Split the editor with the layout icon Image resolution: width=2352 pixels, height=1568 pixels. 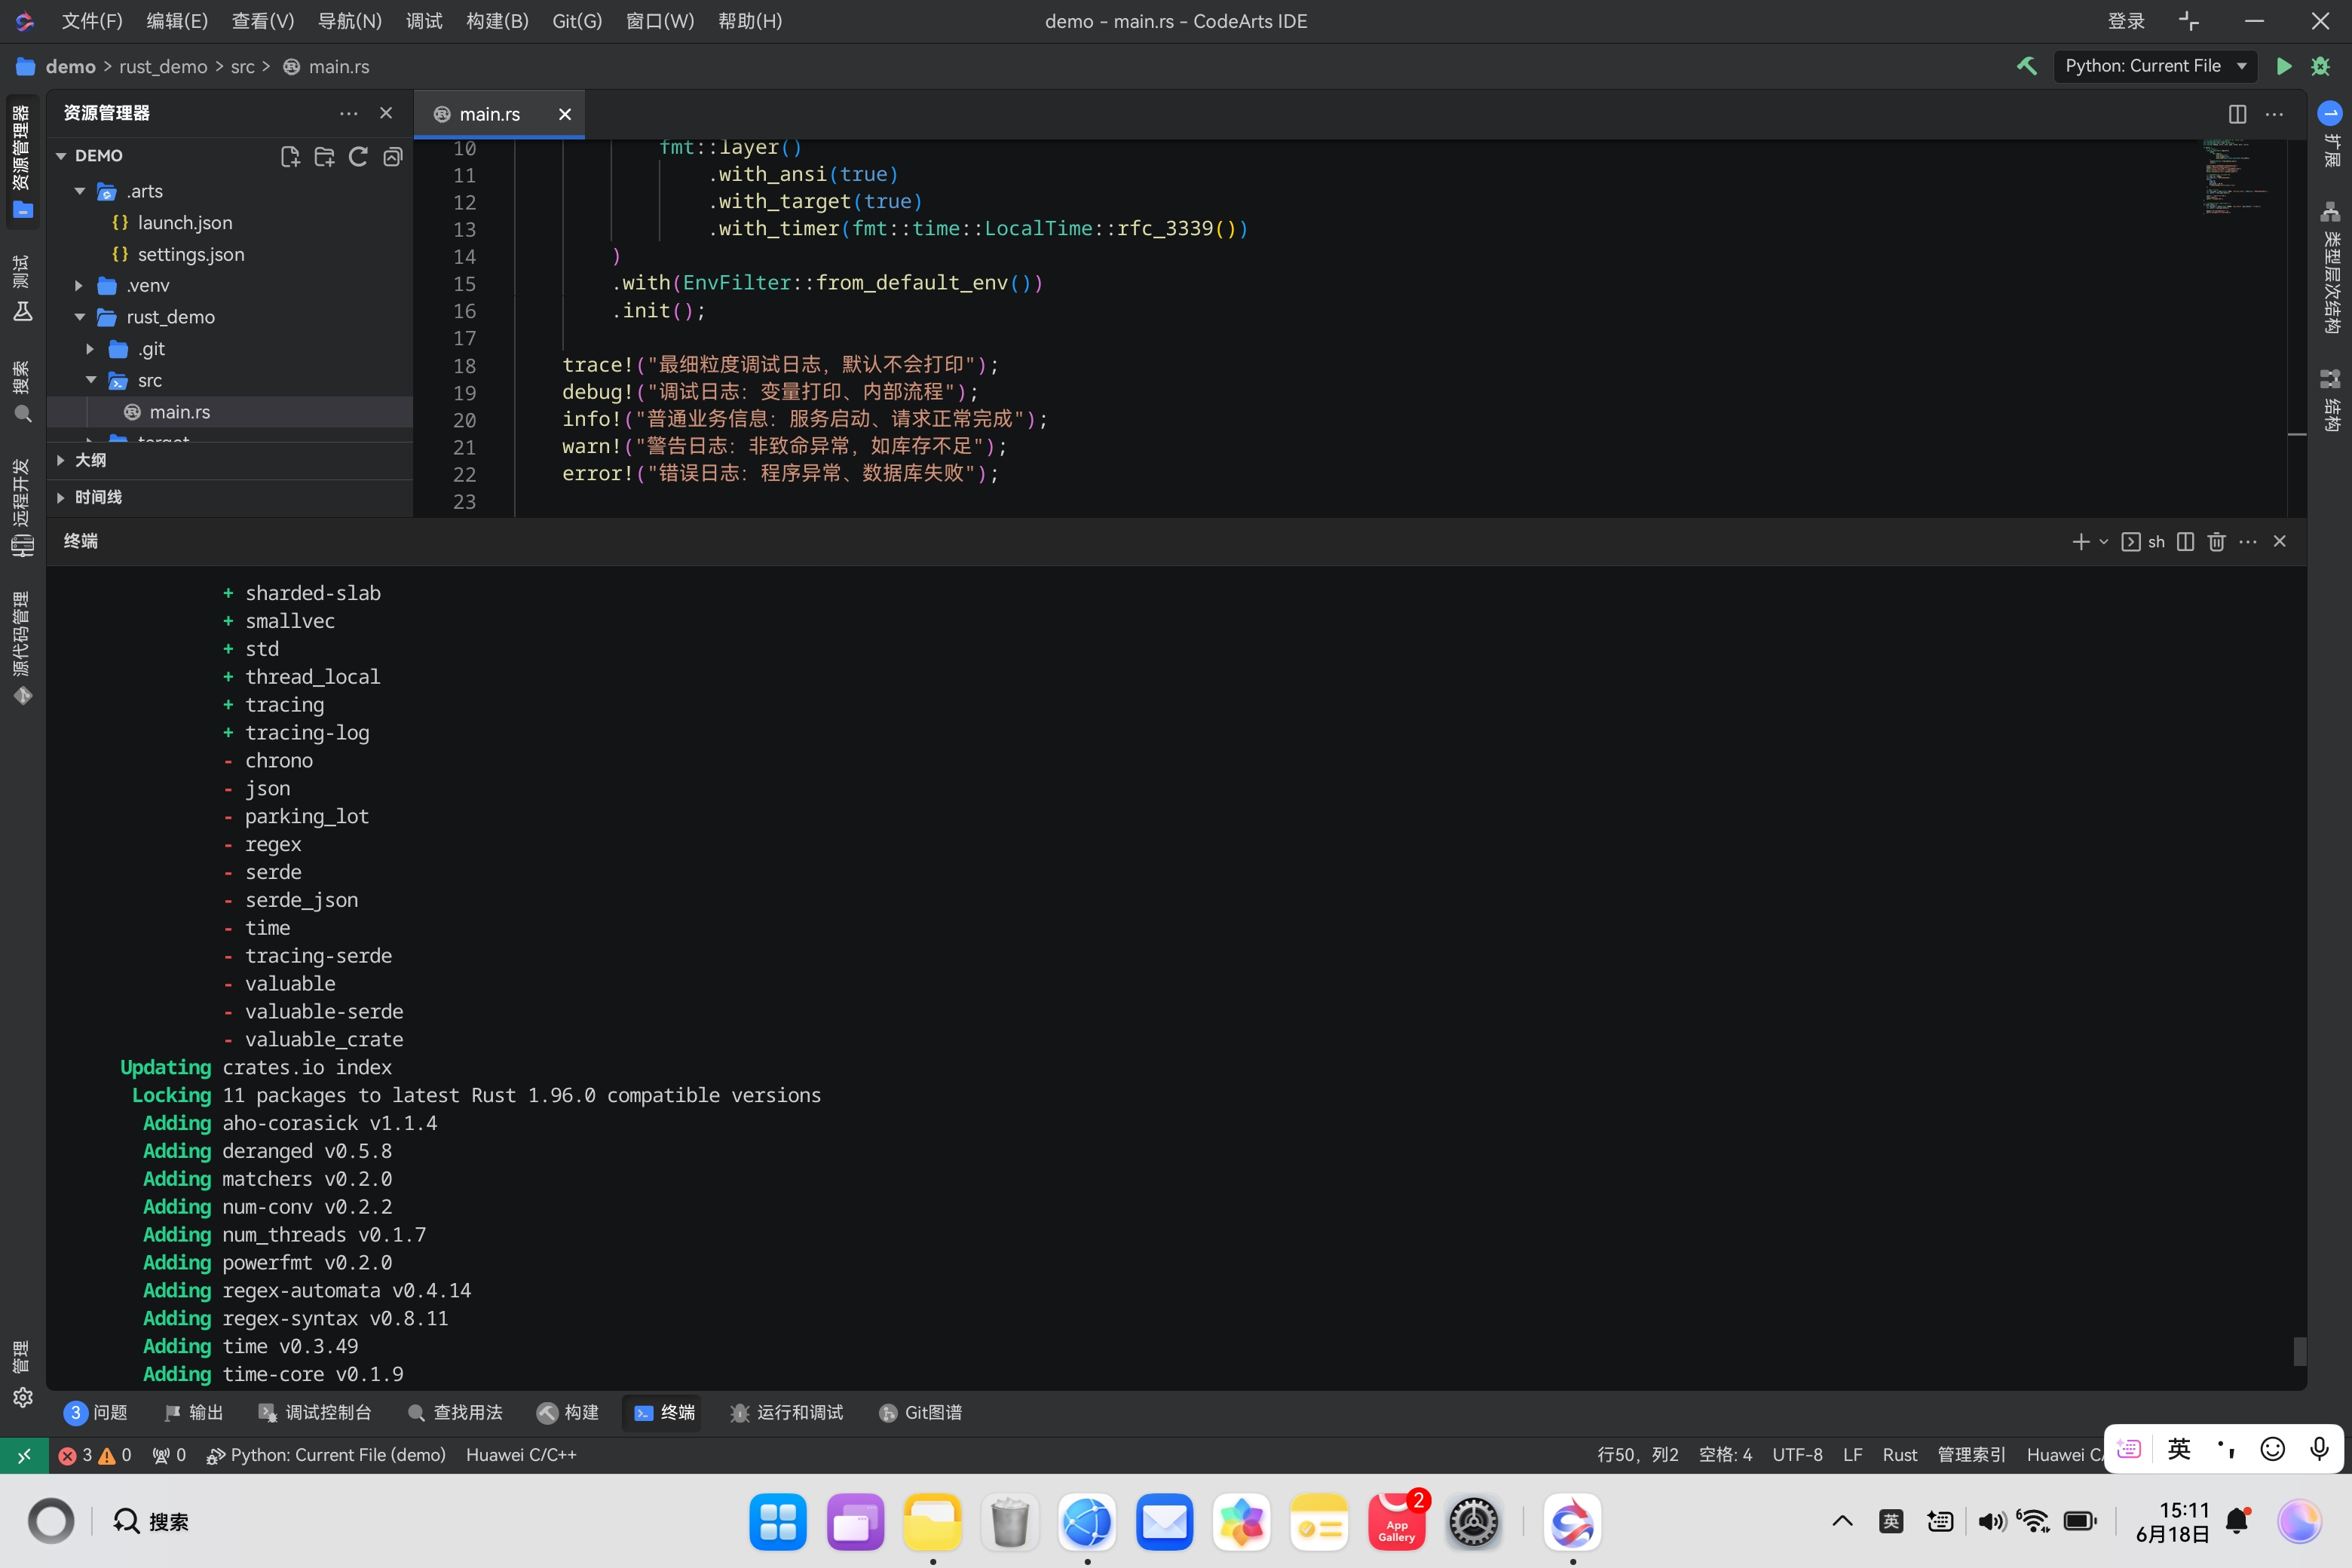[x=2237, y=114]
